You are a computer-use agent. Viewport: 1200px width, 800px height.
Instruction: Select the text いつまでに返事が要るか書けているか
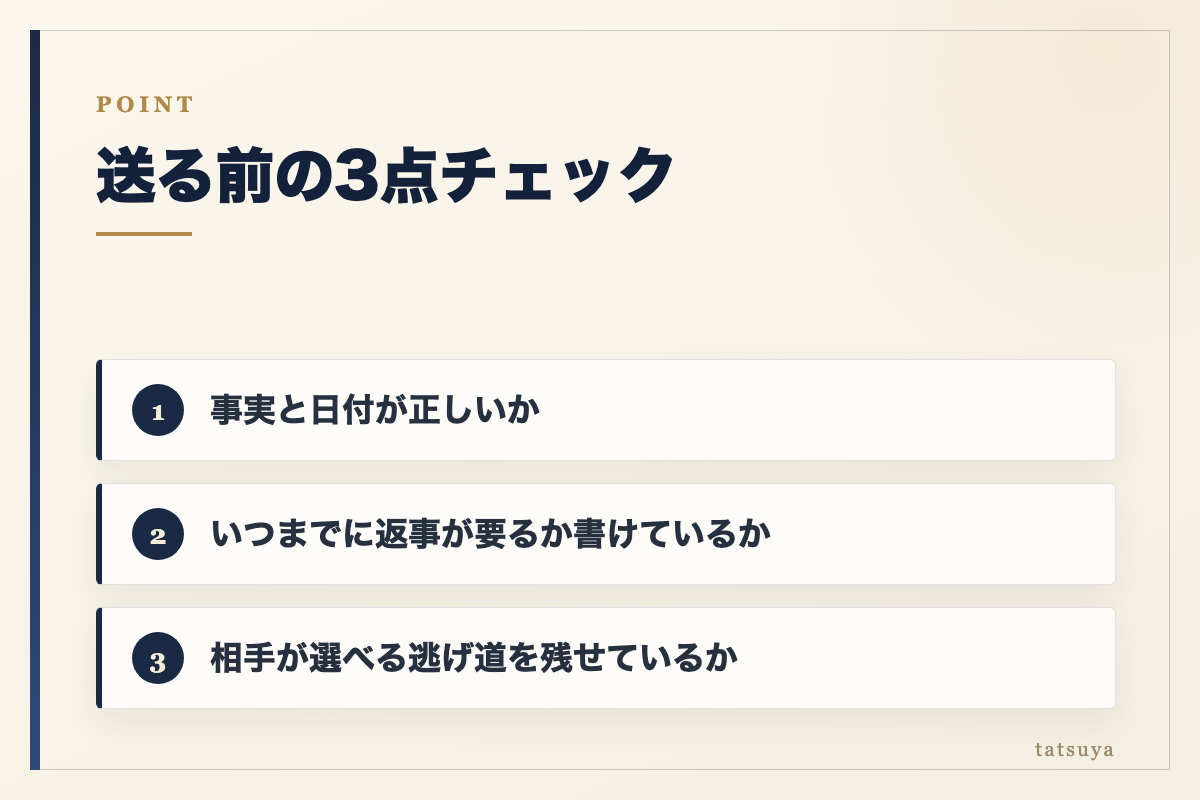[491, 534]
